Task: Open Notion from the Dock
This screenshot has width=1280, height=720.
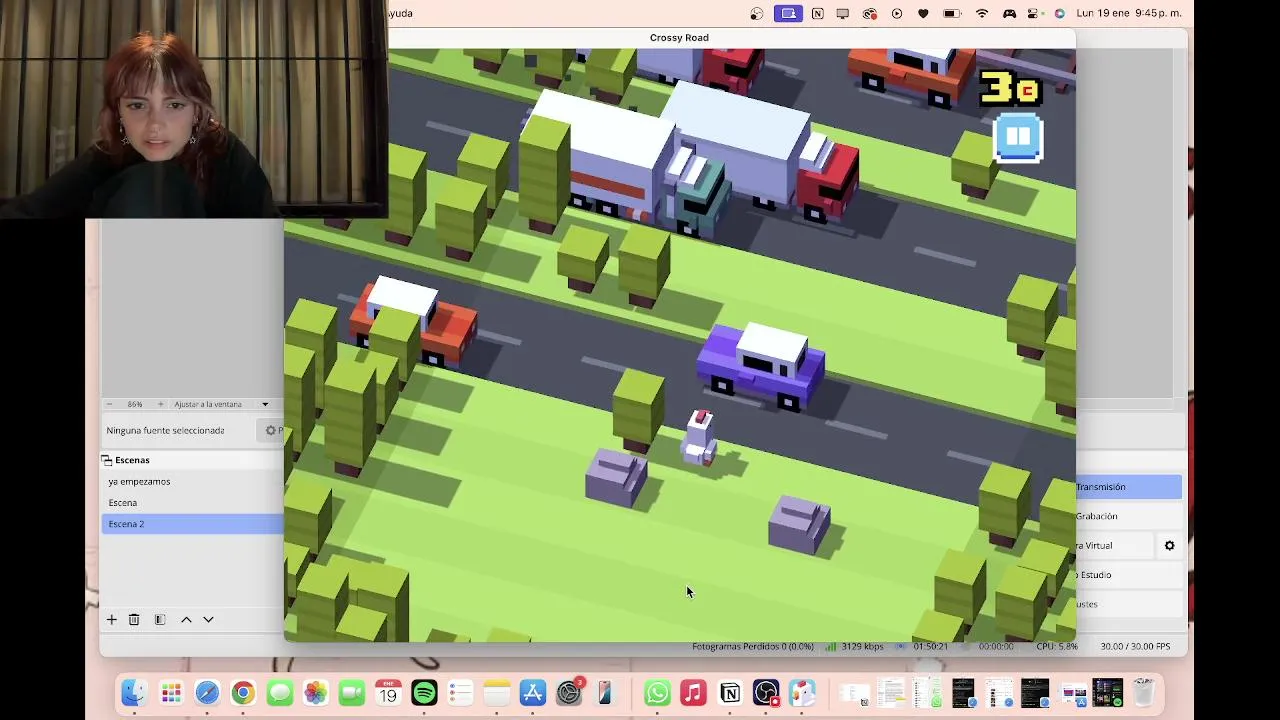Action: 730,693
